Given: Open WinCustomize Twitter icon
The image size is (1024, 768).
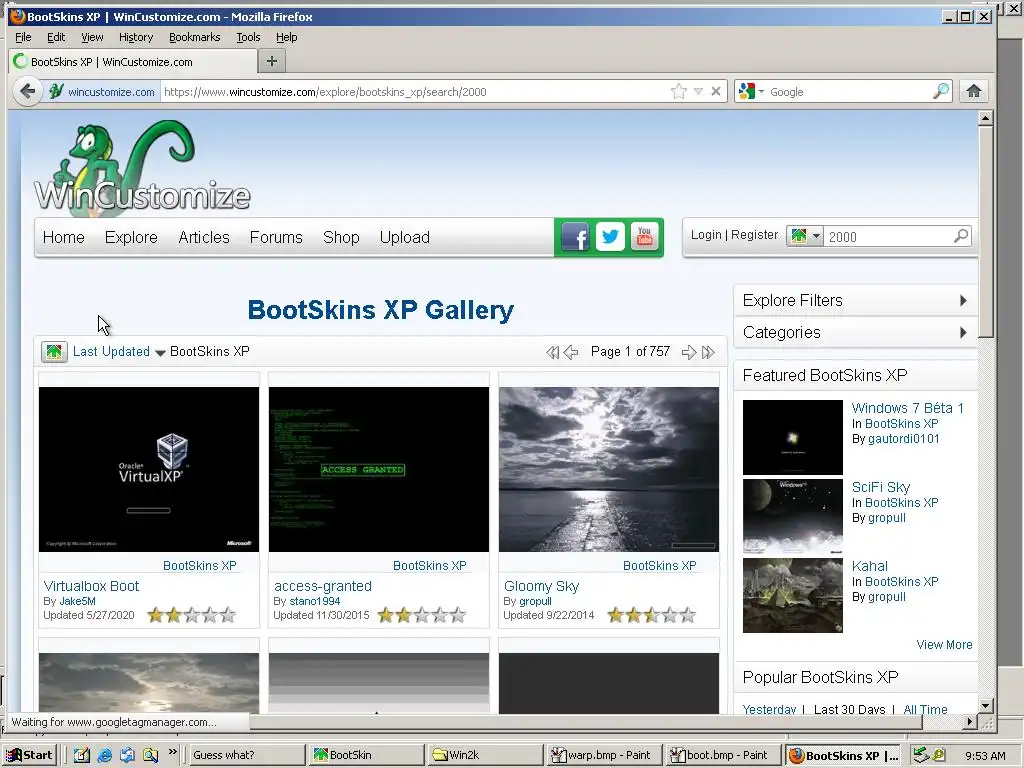Looking at the screenshot, I should pyautogui.click(x=610, y=236).
